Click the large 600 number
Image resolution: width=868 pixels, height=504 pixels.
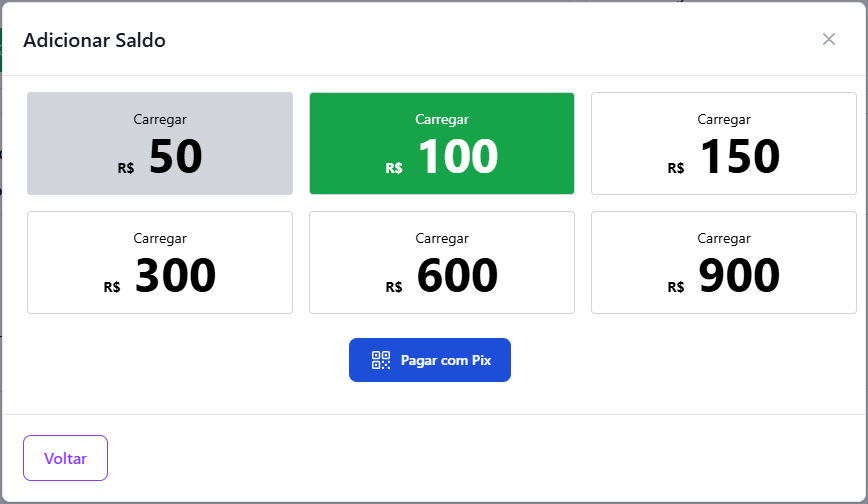point(457,275)
